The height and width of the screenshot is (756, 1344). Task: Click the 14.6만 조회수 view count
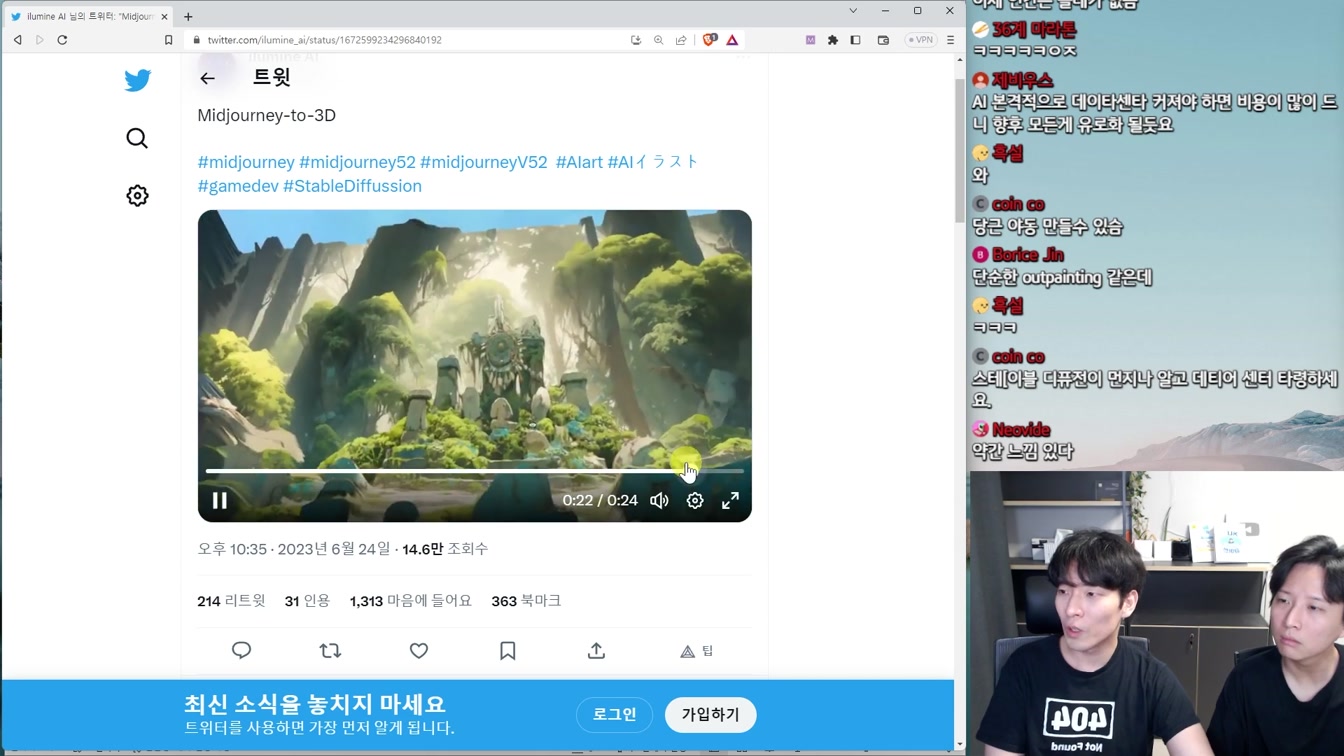click(x=445, y=549)
